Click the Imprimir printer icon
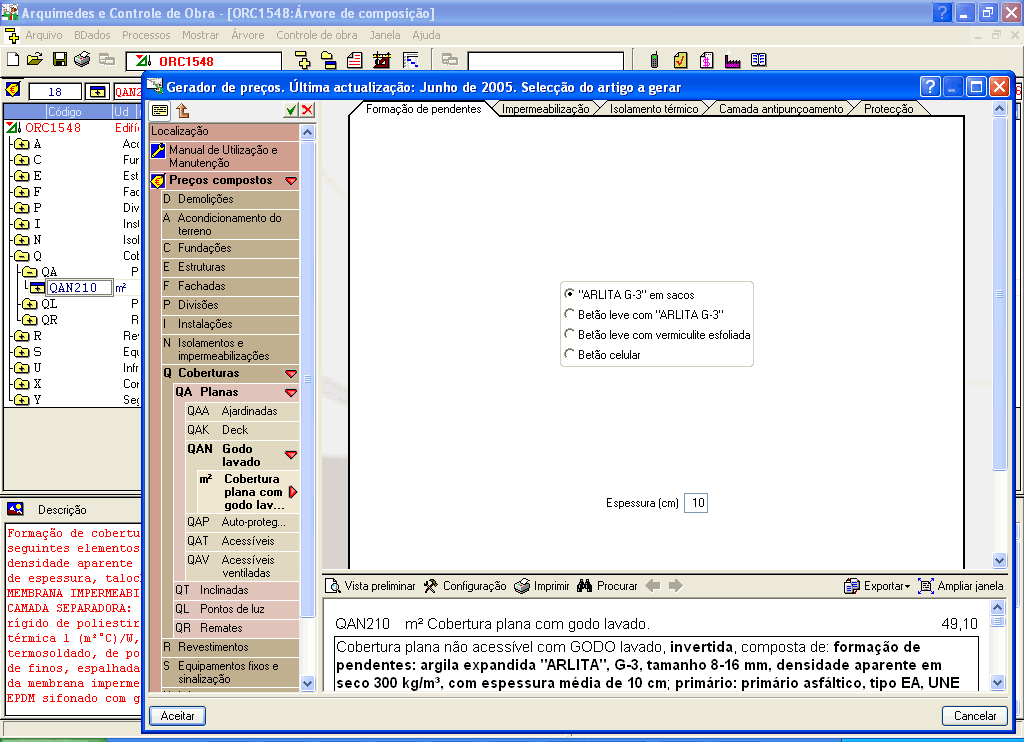 [522, 586]
